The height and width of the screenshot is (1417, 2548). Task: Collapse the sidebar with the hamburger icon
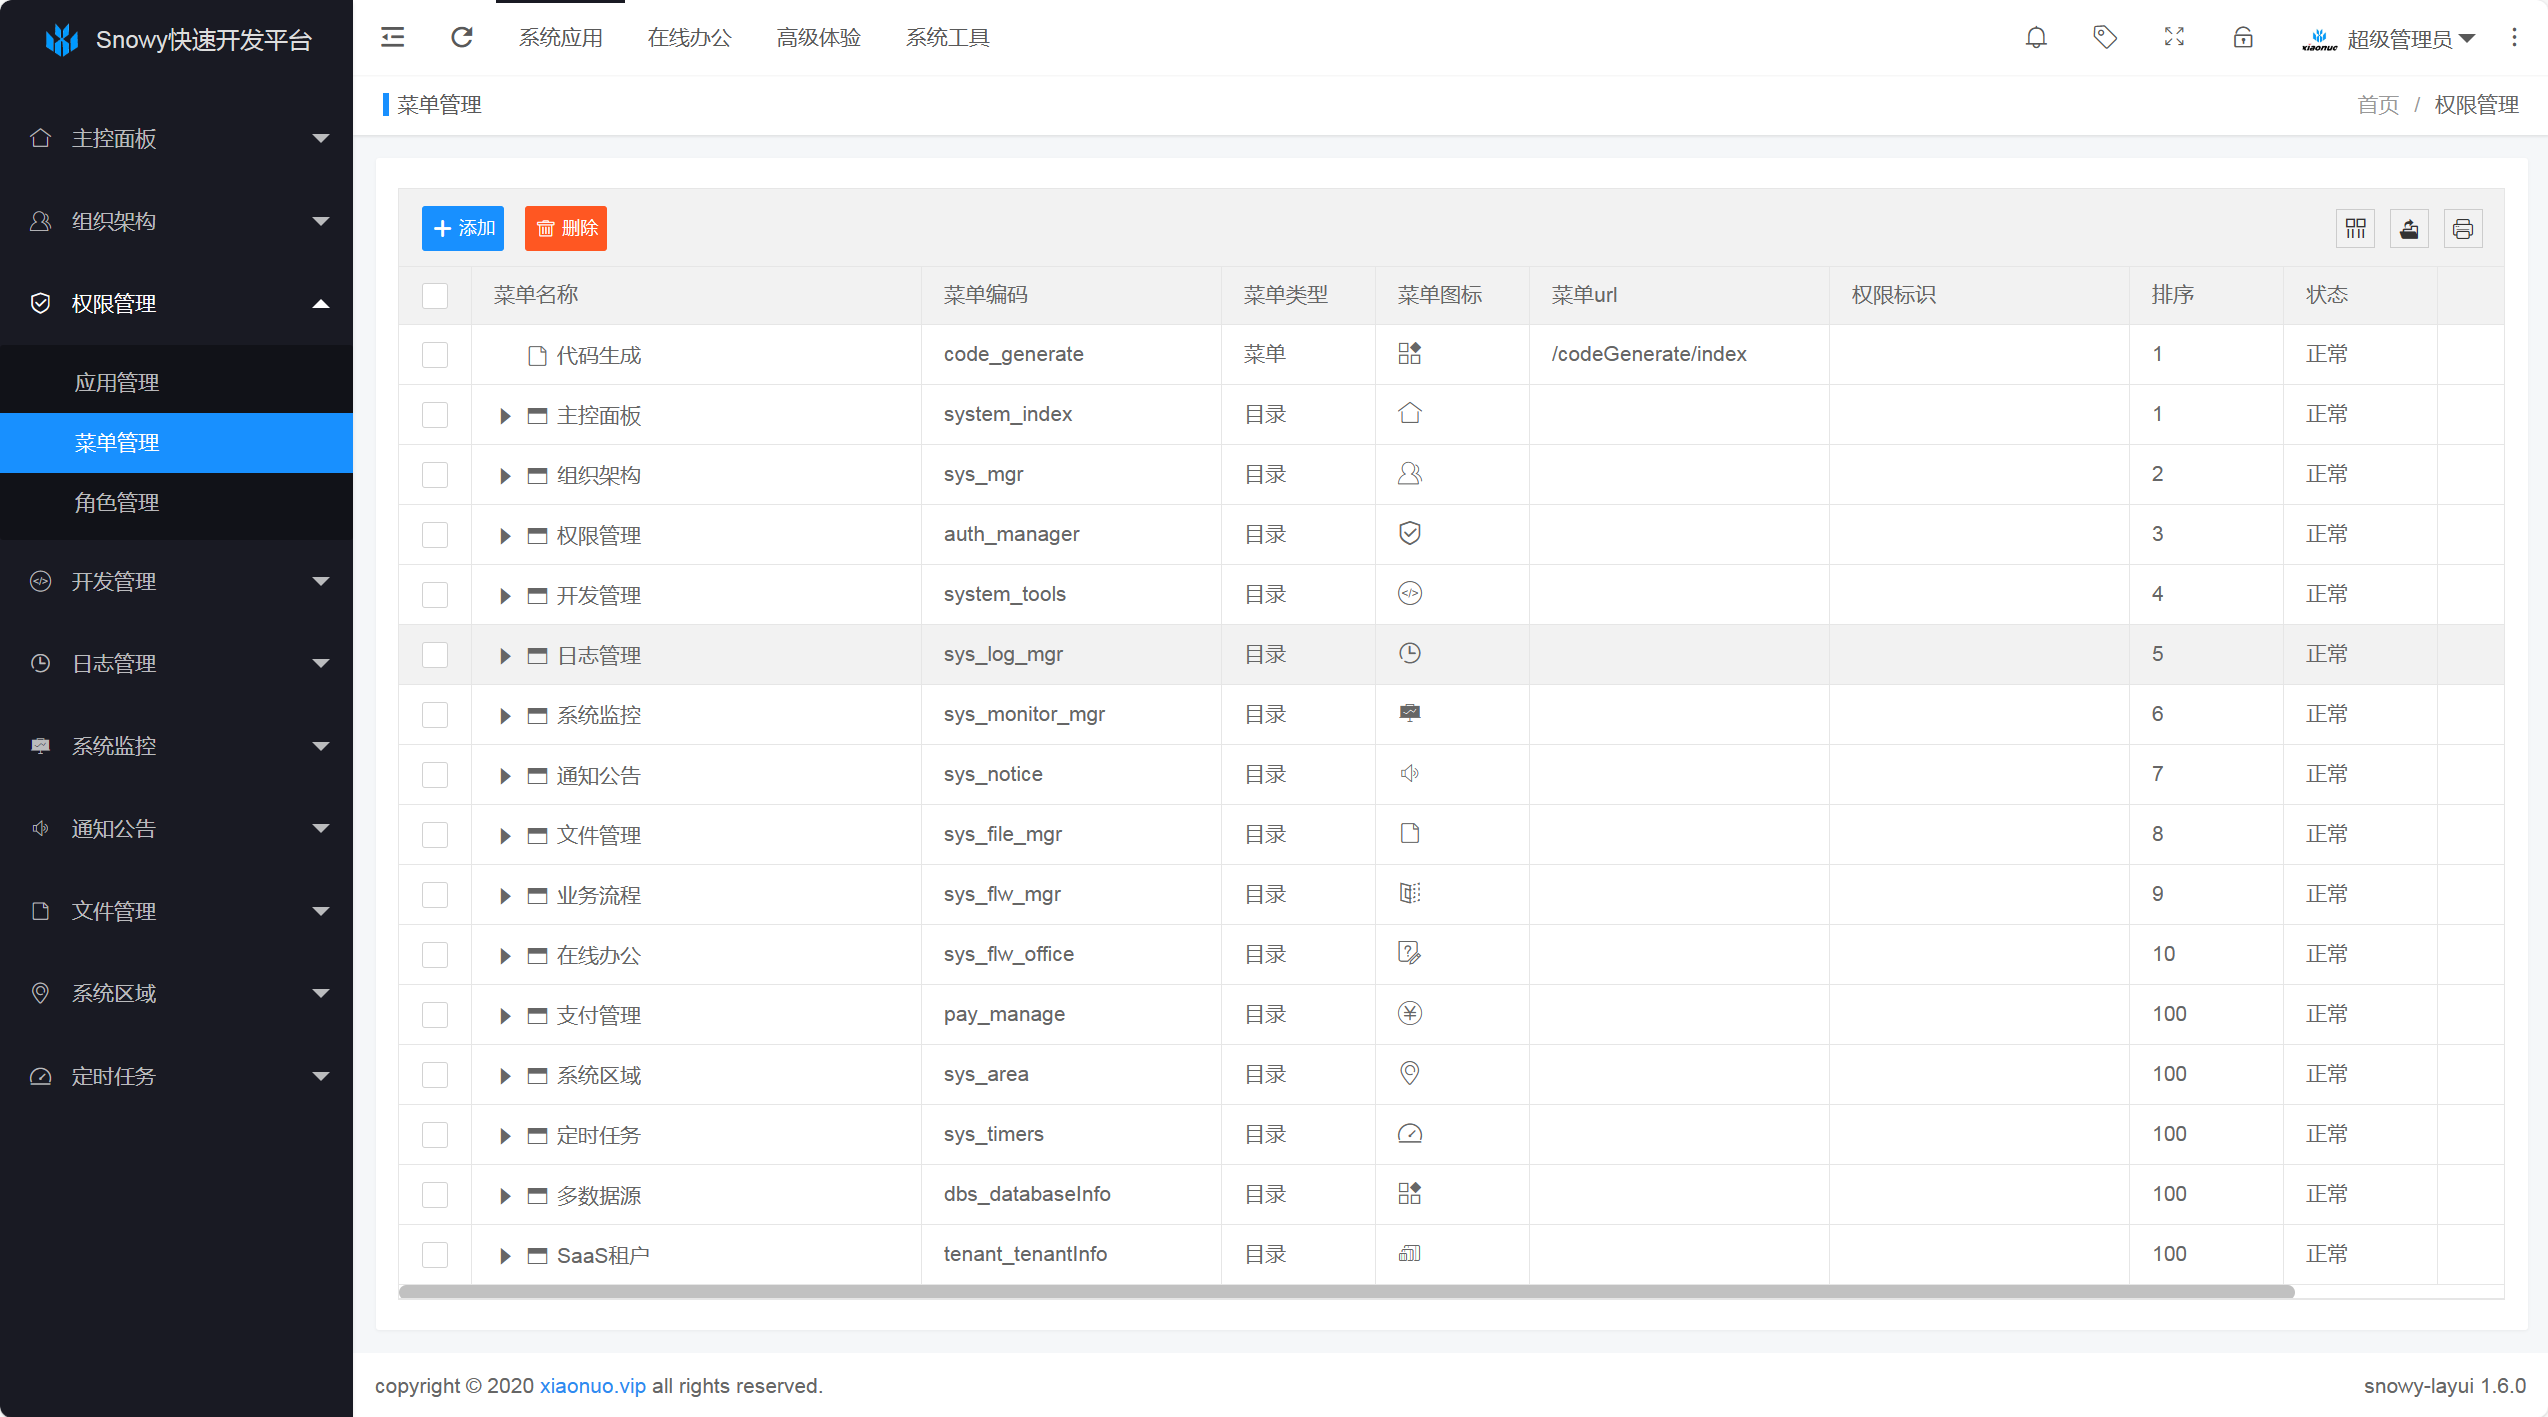coord(393,38)
